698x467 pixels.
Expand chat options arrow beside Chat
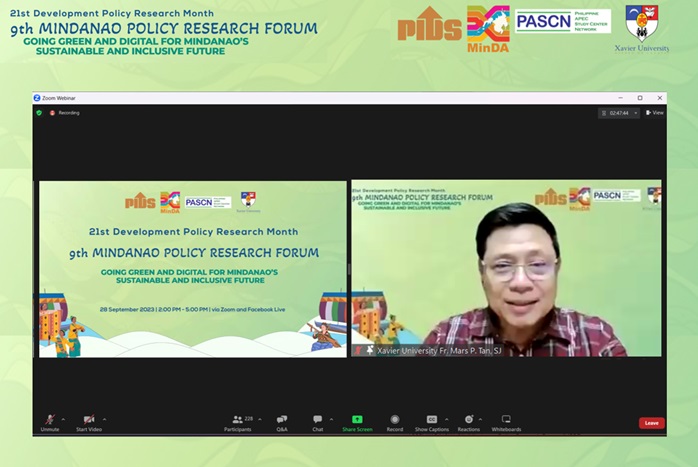pyautogui.click(x=331, y=419)
